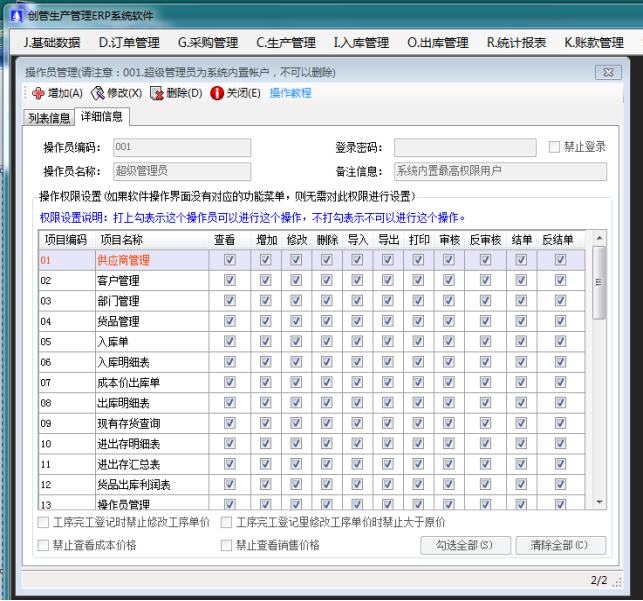The image size is (643, 601).
Task: Select the 货品出库利润表 row name cell
Action: (152, 485)
